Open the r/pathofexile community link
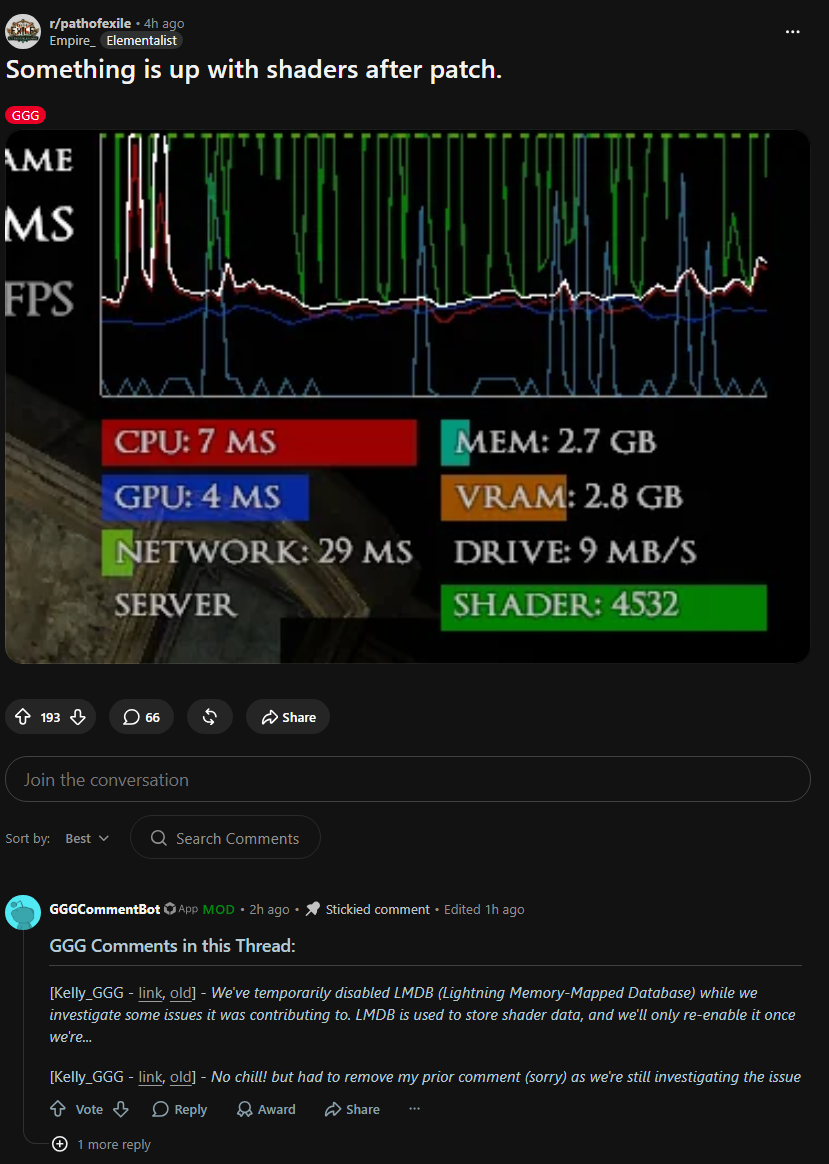 pos(90,24)
